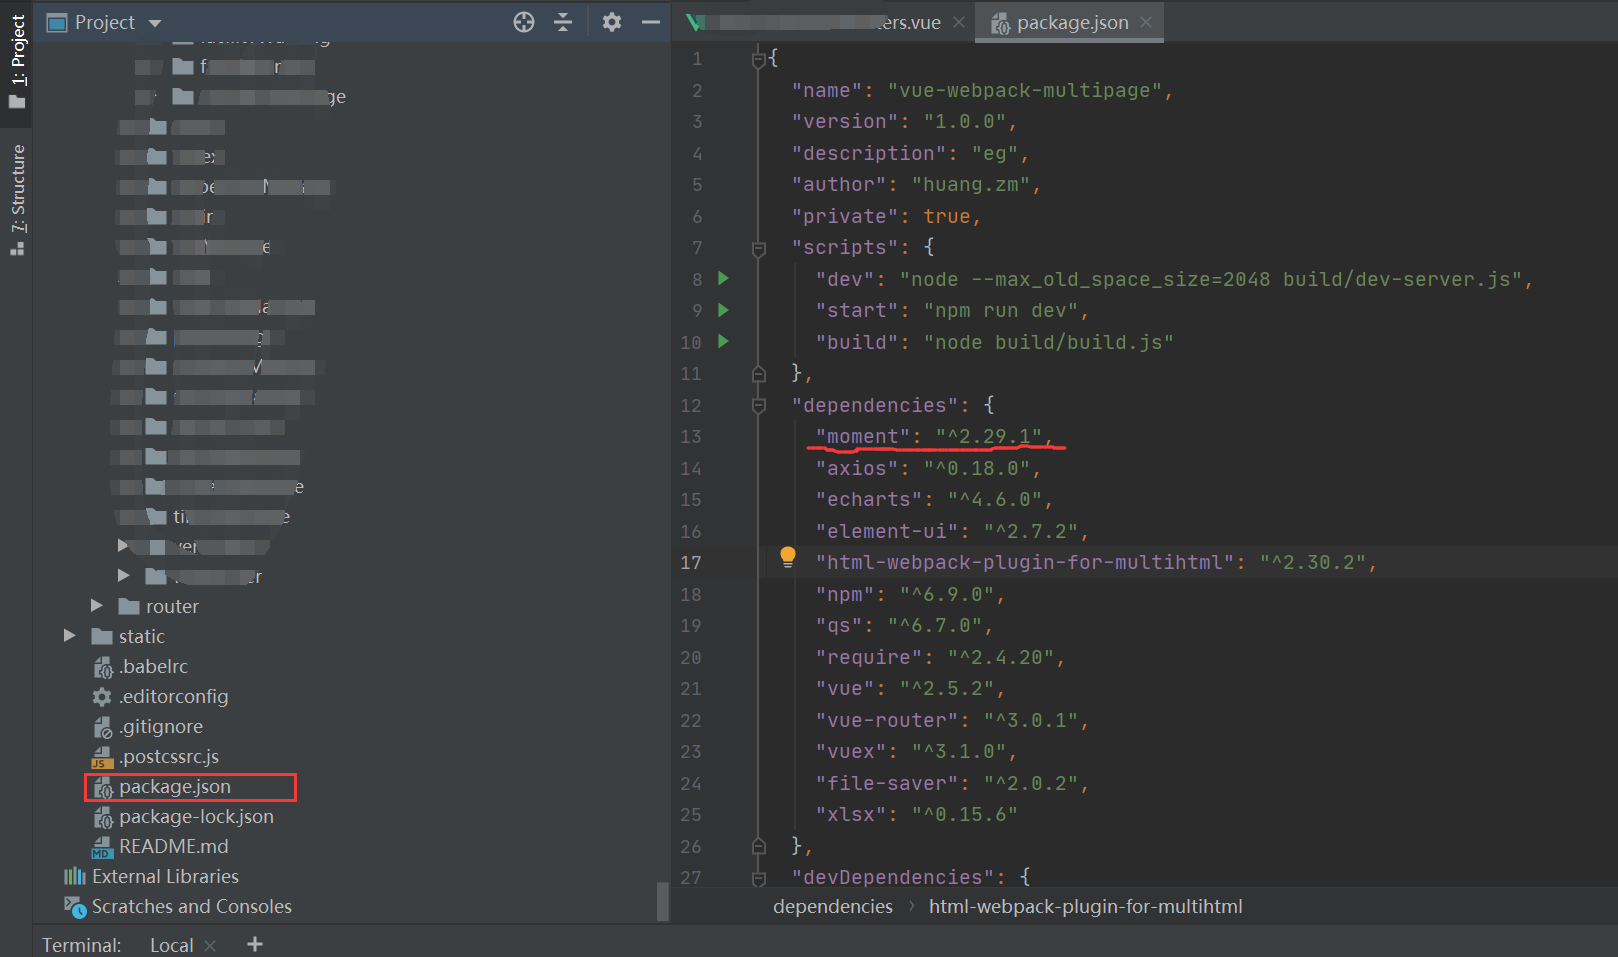Click the Project panel vertical scrollbar thumb
This screenshot has height=957, width=1618.
click(x=662, y=901)
